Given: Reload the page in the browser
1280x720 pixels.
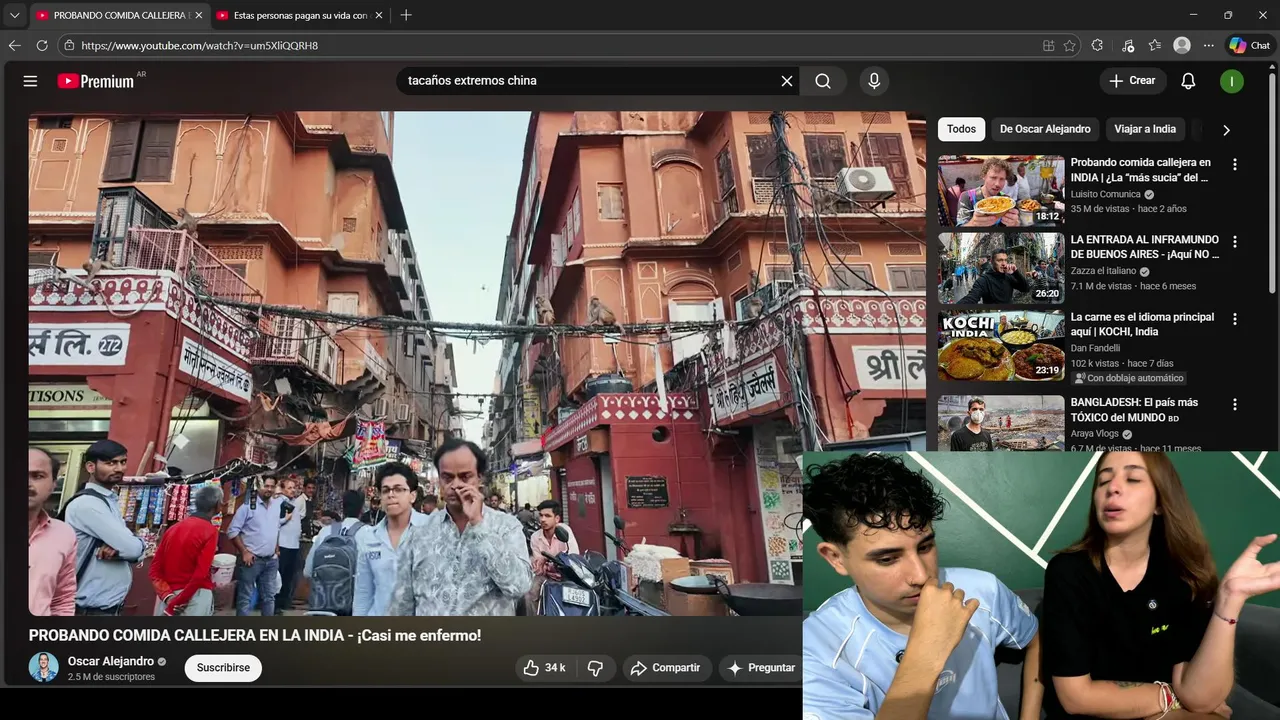Looking at the screenshot, I should pyautogui.click(x=42, y=45).
